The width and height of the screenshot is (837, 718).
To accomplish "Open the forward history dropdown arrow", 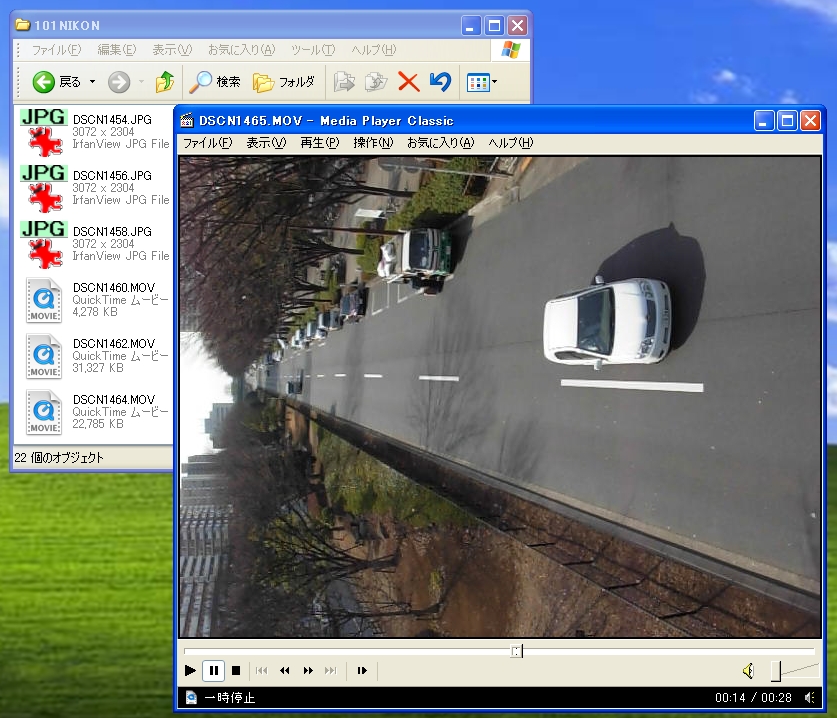I will tap(141, 82).
